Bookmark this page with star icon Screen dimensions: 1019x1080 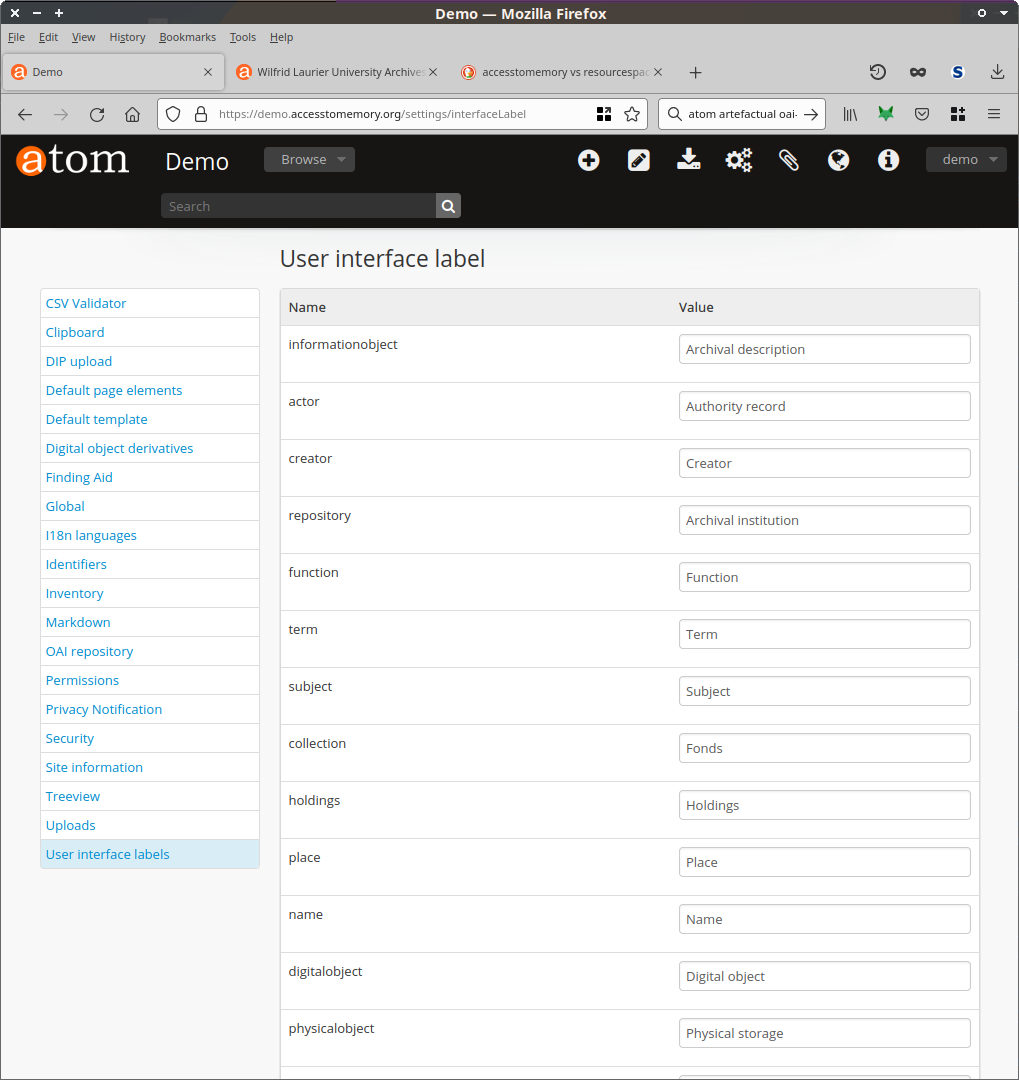point(632,114)
